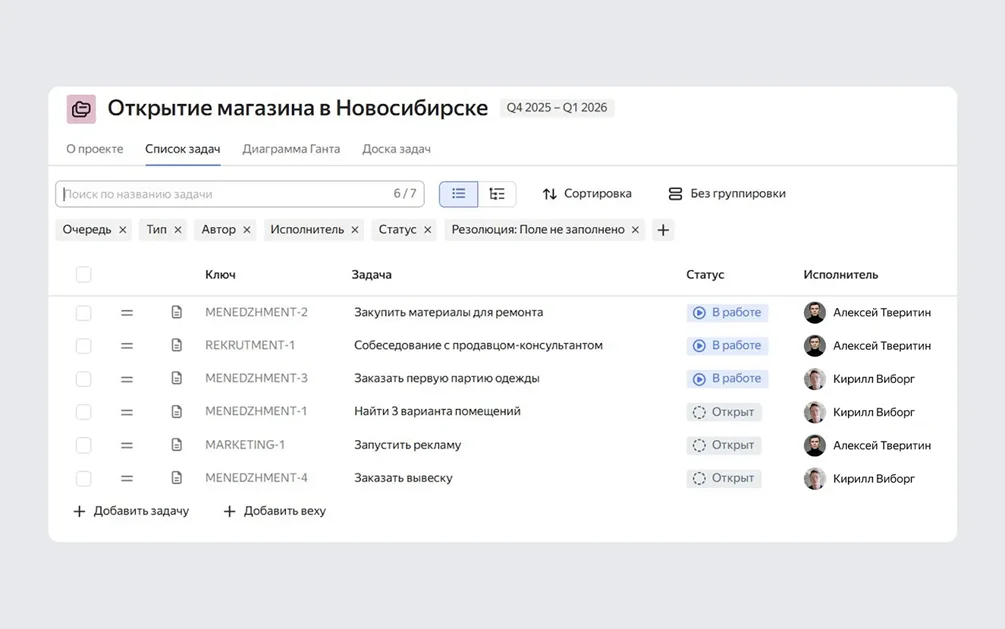Click the grouping icon next to Без группировки

point(675,193)
